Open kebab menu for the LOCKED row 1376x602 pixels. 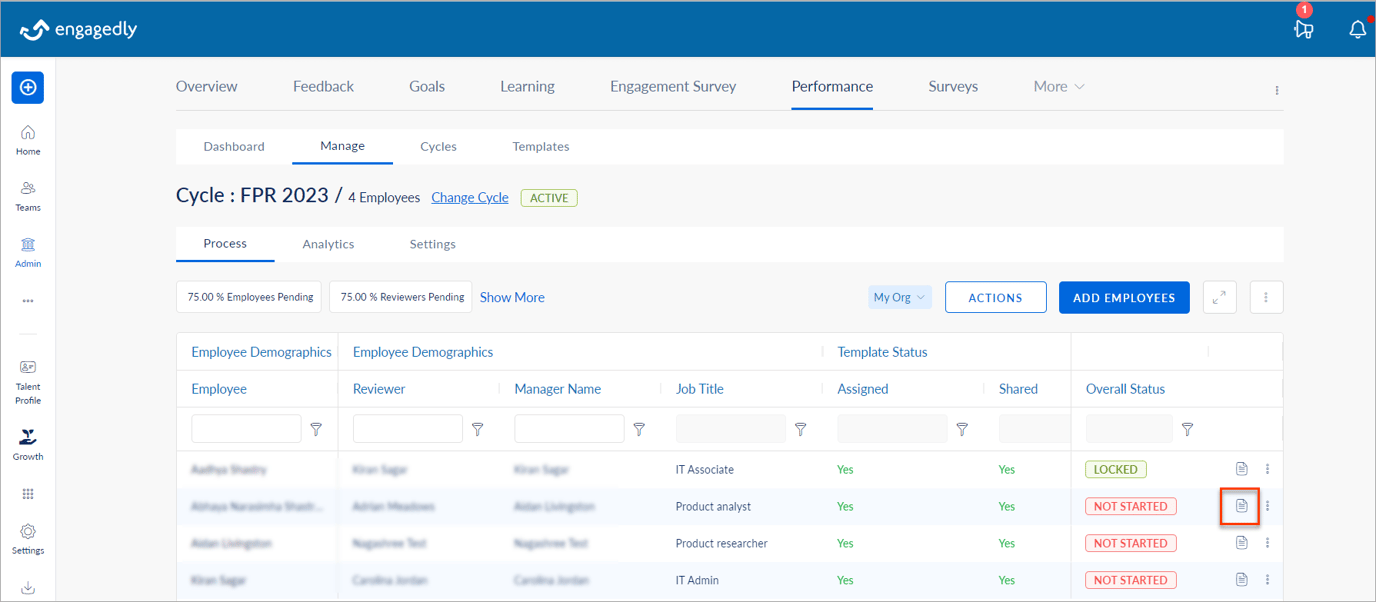1267,469
